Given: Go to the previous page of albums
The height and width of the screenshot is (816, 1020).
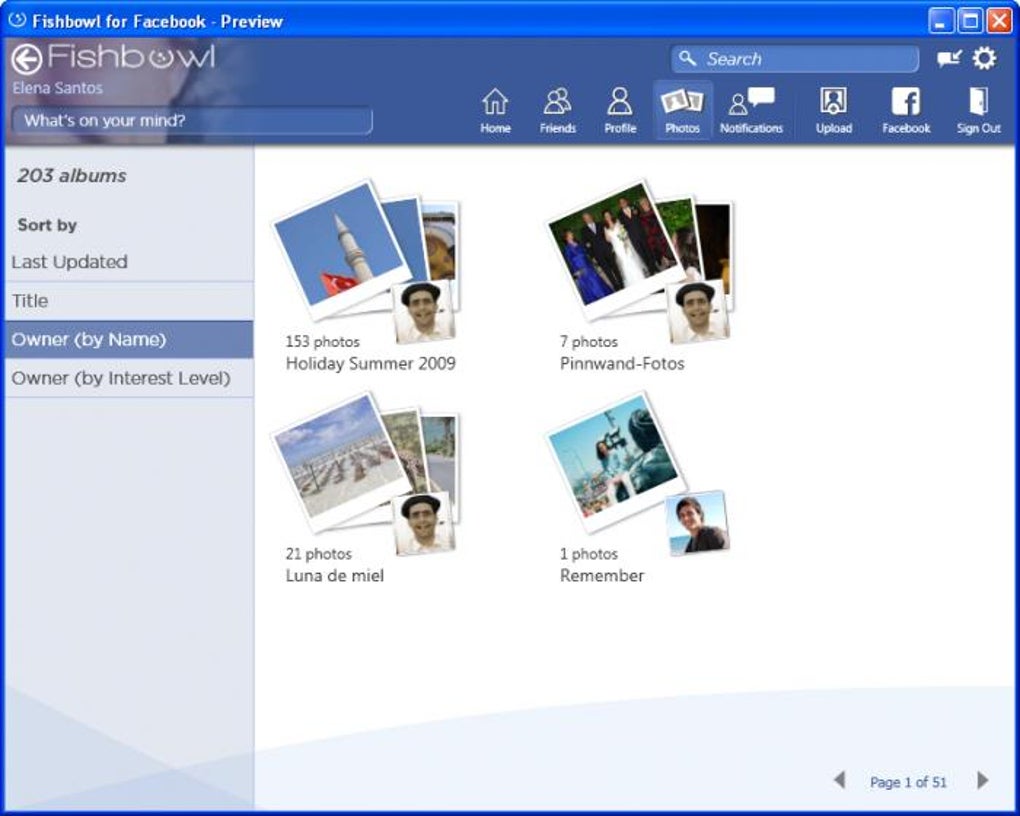Looking at the screenshot, I should 840,780.
